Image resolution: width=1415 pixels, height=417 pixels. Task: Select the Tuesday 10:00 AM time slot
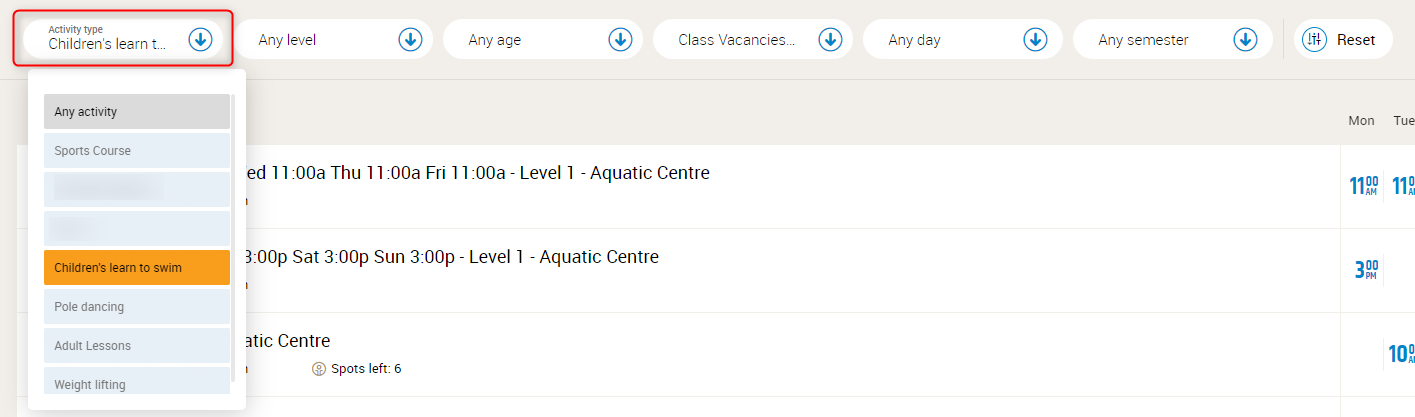click(1402, 354)
